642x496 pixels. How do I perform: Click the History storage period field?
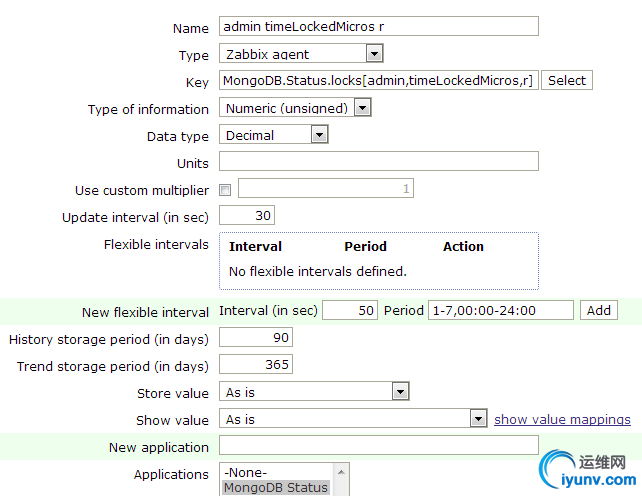255,338
